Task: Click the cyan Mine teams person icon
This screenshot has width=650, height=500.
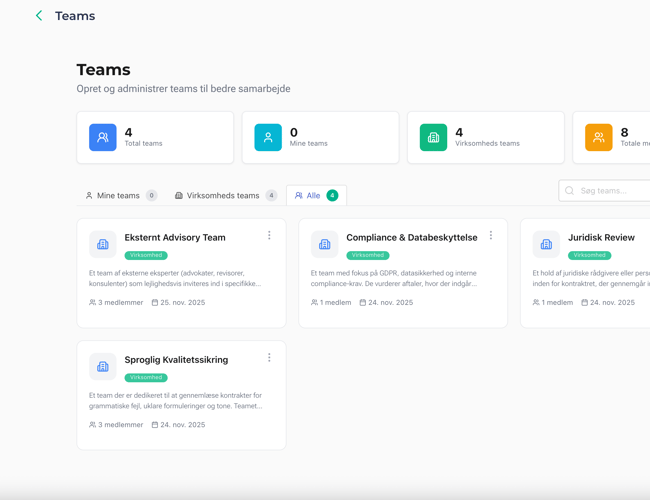Action: click(268, 137)
